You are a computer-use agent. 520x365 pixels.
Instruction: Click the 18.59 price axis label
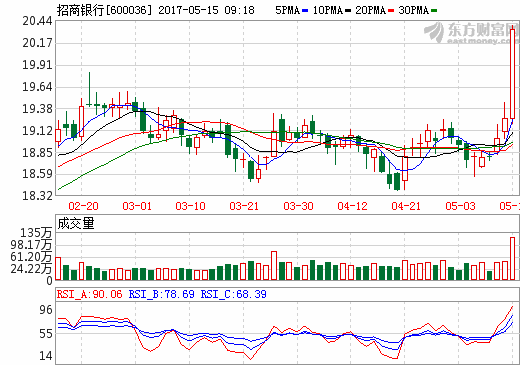point(37,174)
